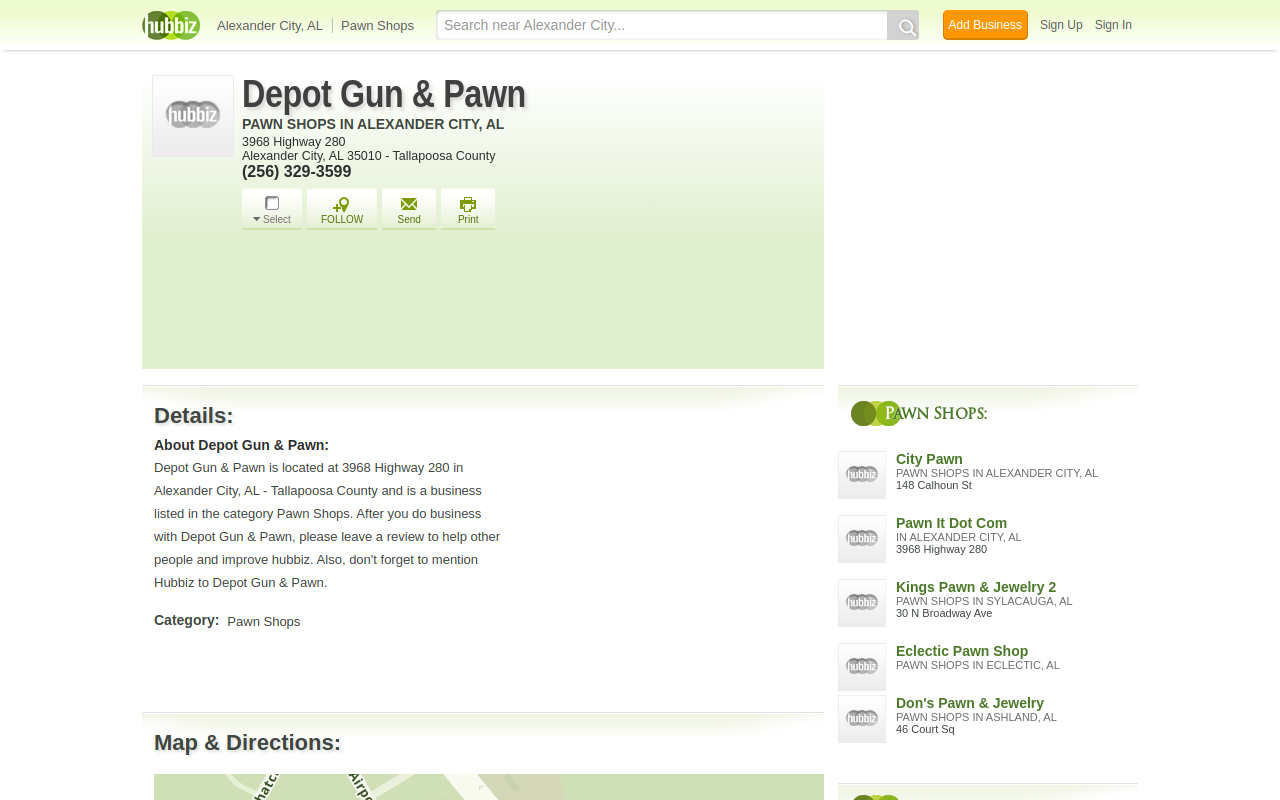Open the City Pawn listing

tap(929, 459)
